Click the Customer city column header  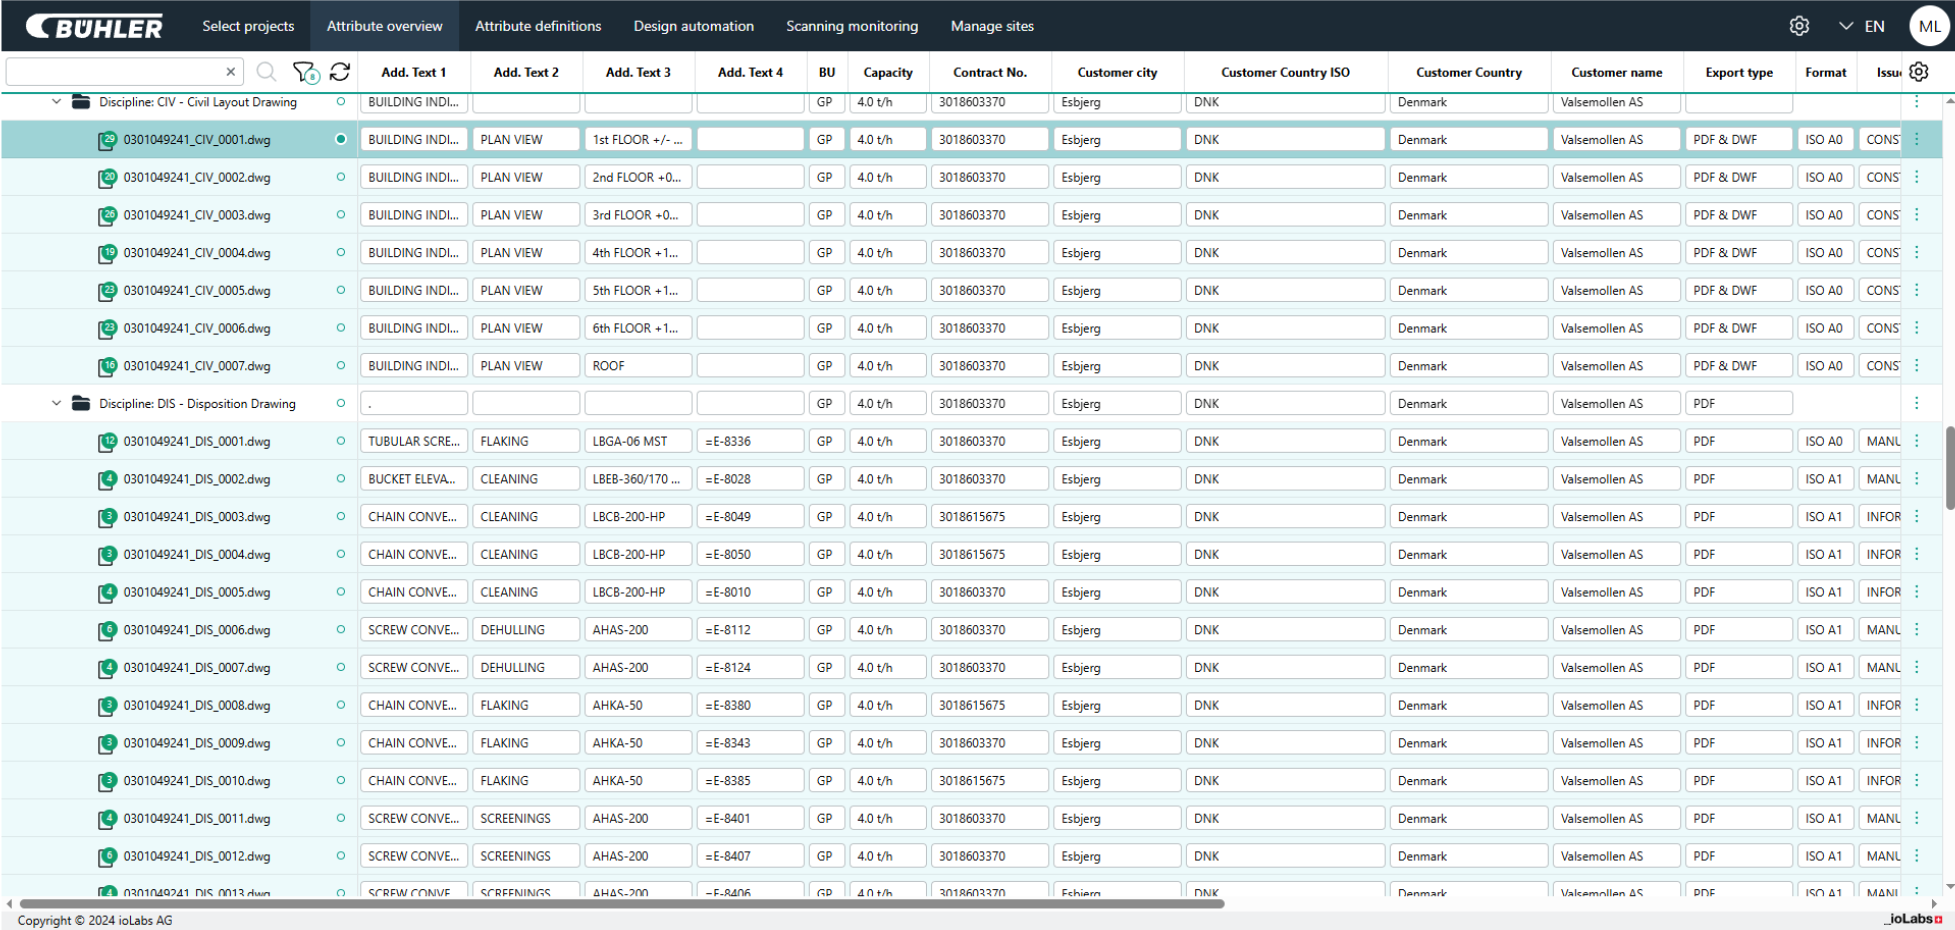point(1117,72)
